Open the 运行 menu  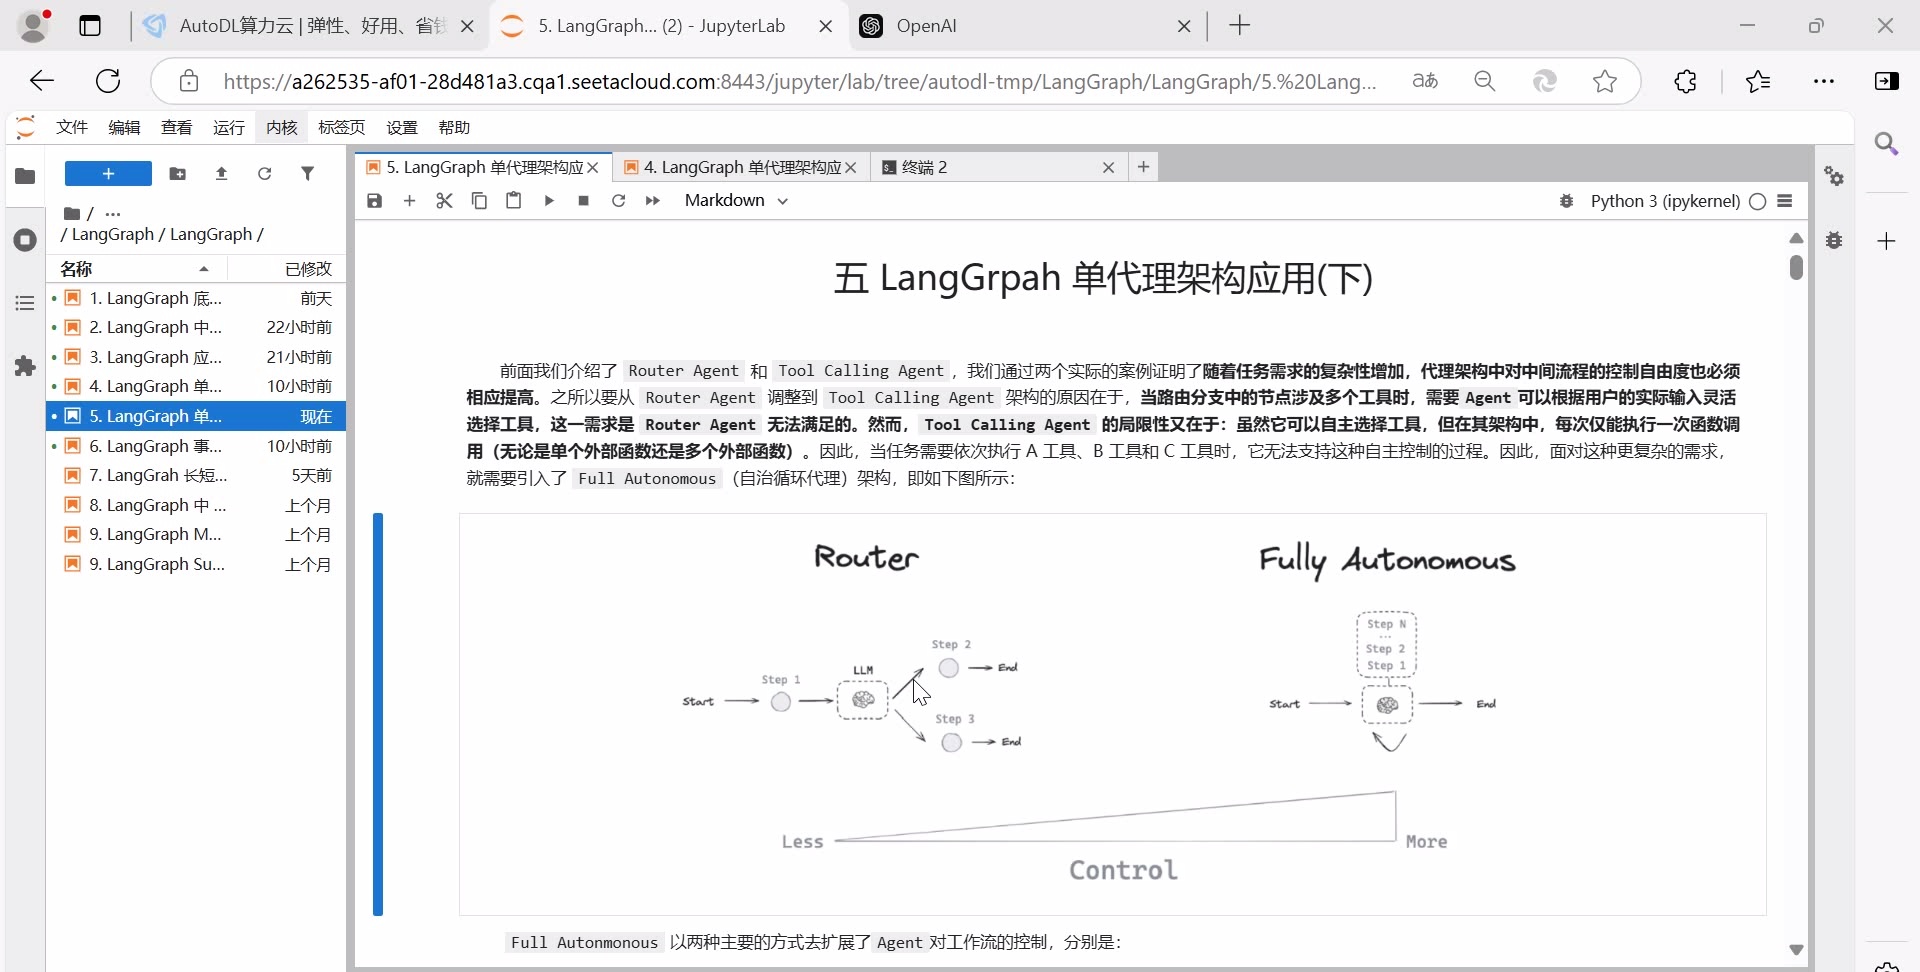point(228,127)
